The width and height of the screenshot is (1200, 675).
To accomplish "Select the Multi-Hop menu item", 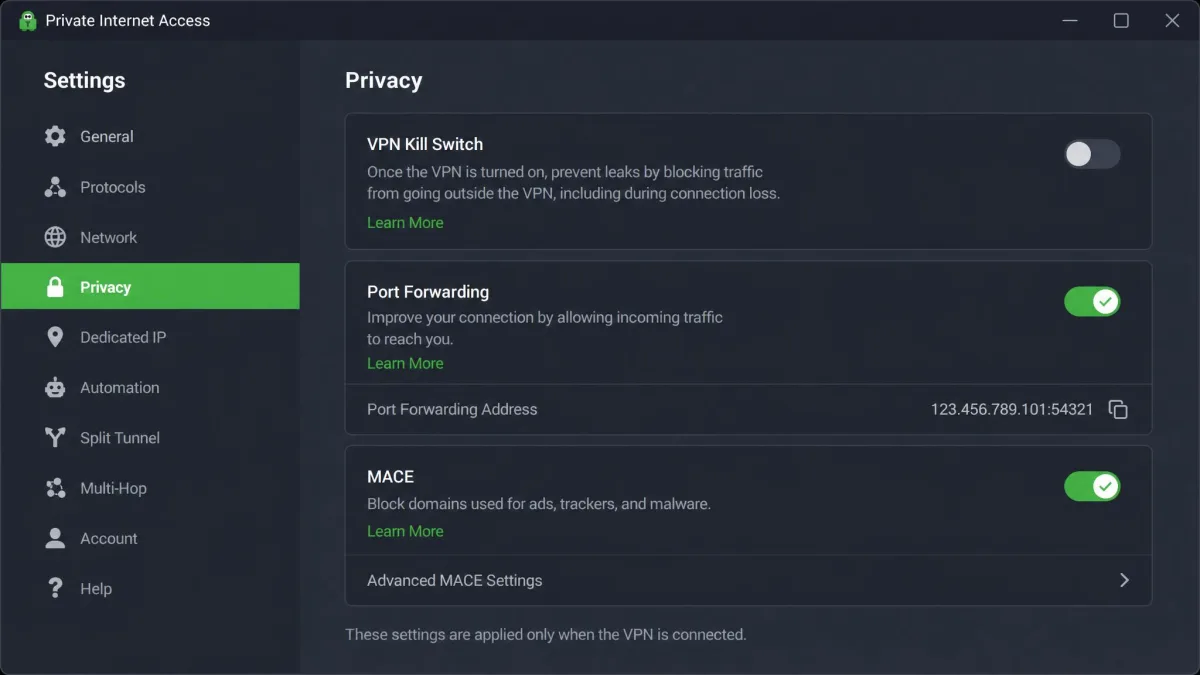I will tap(150, 488).
